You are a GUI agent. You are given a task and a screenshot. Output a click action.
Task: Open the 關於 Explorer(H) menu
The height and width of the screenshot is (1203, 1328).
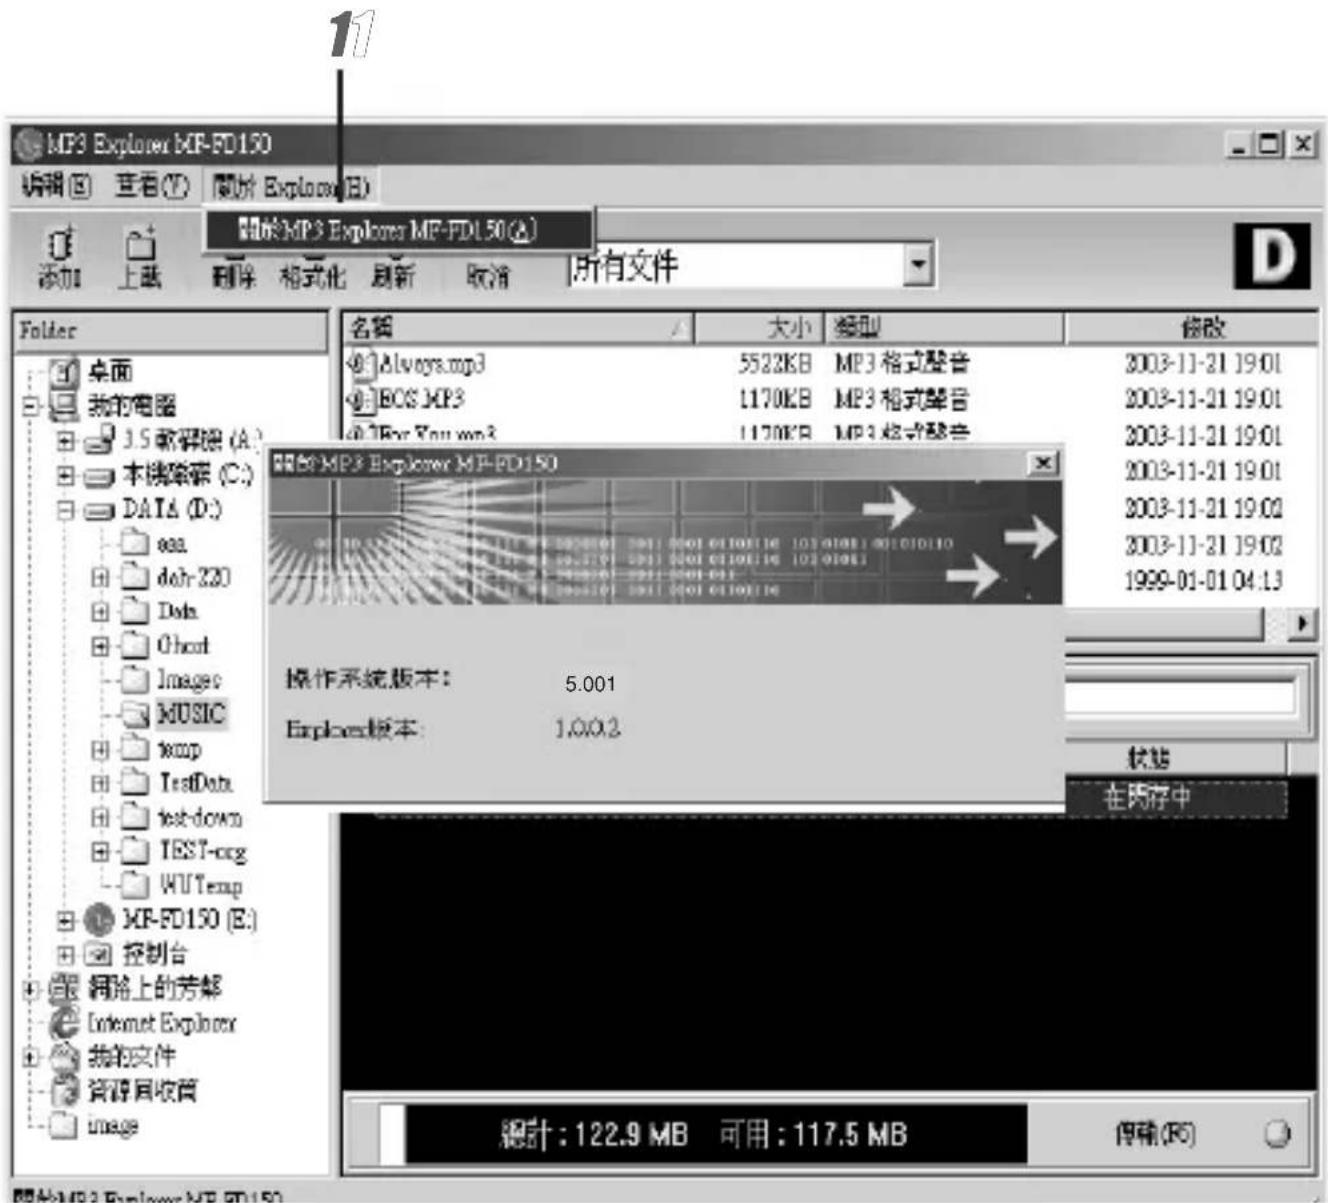292,187
